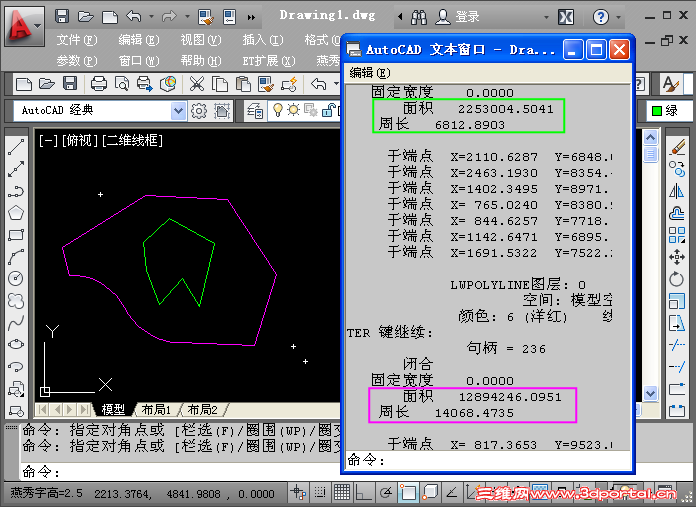Select the Erase modify tool

[x=677, y=147]
